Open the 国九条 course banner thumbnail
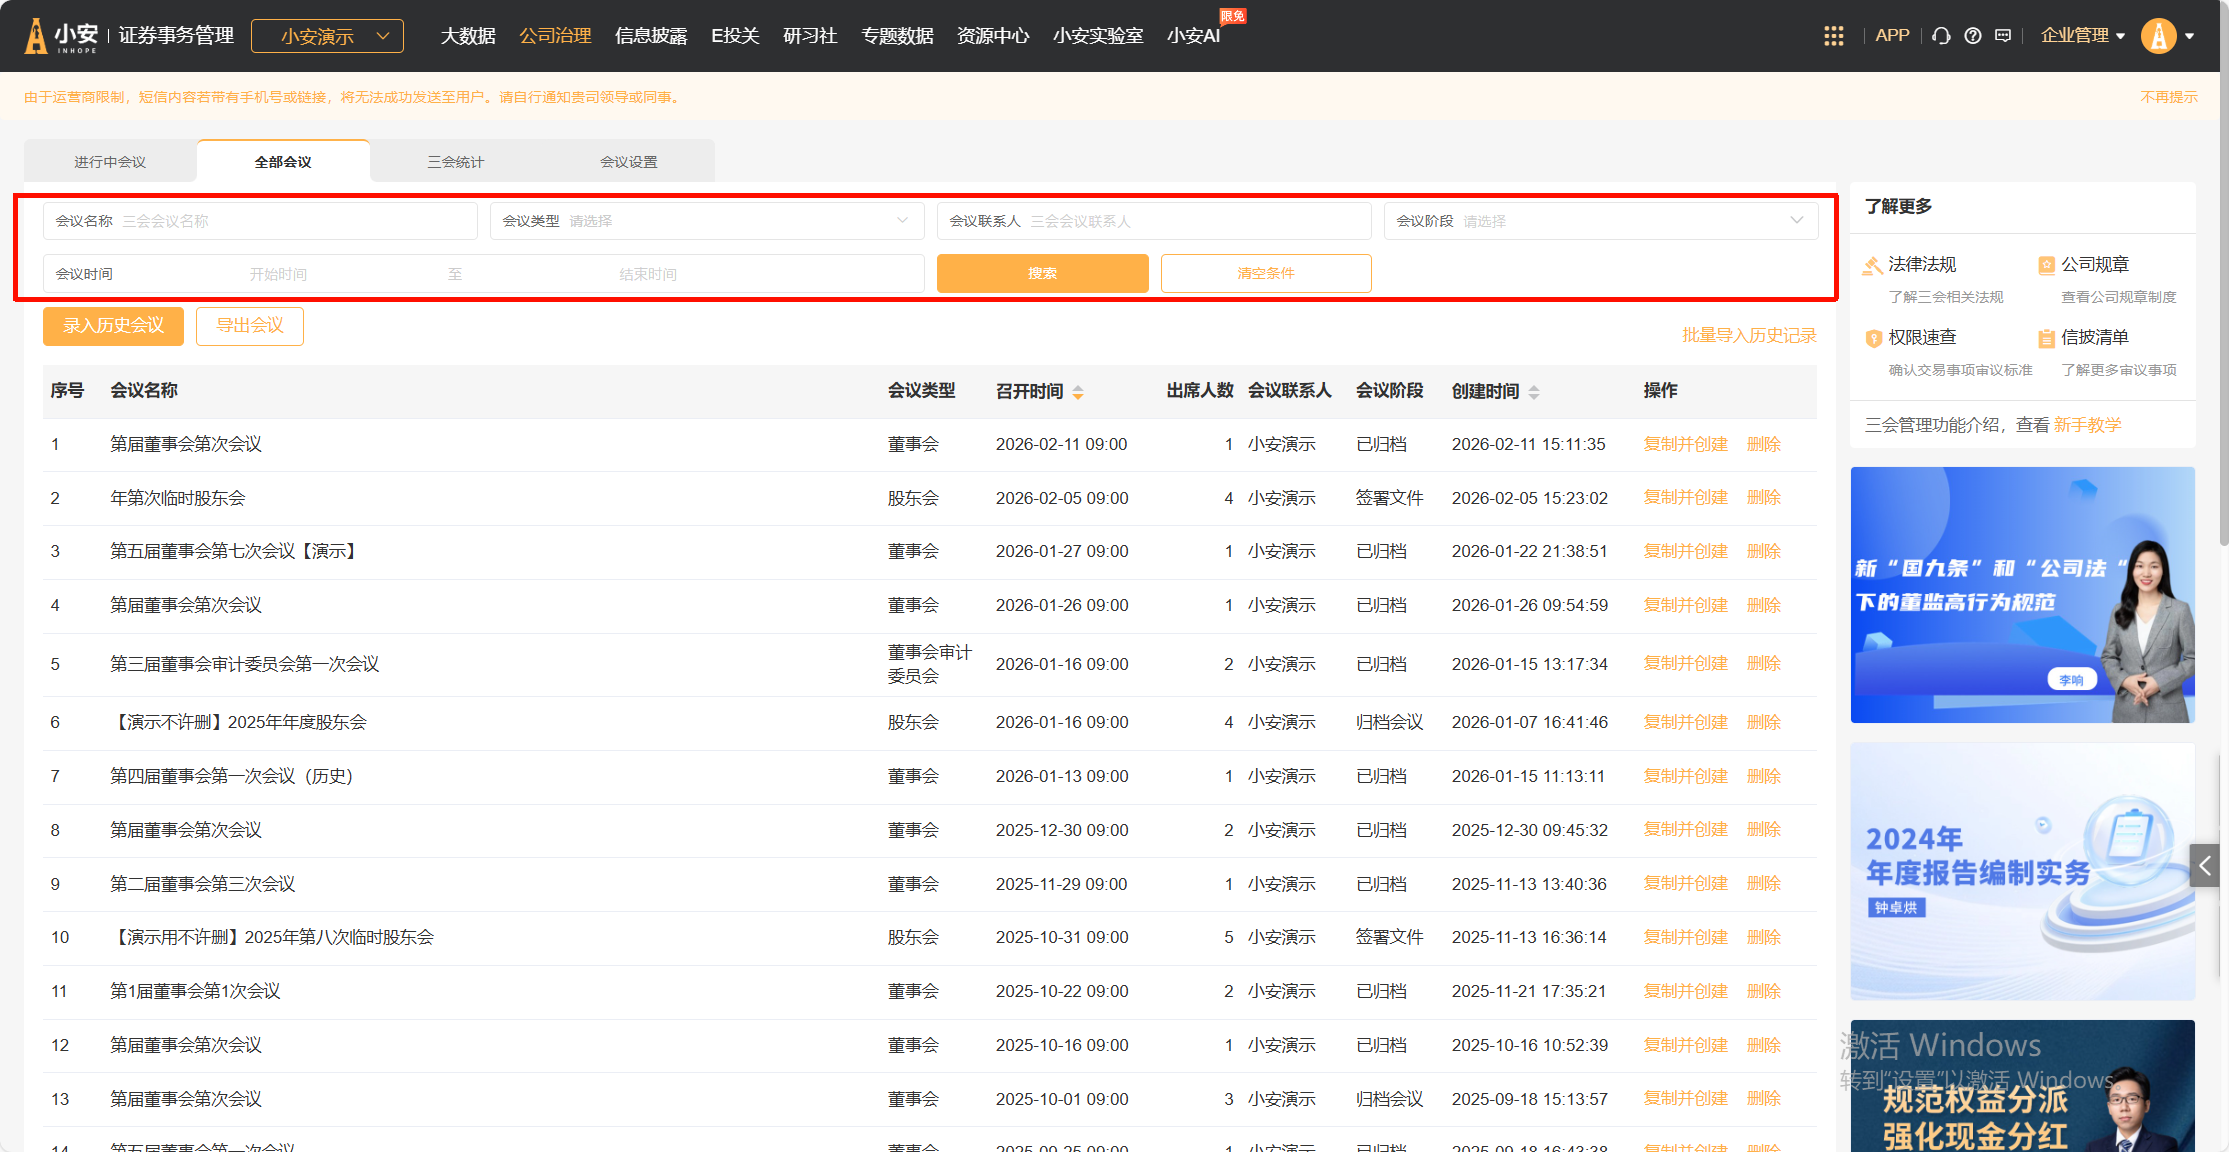This screenshot has height=1152, width=2229. [x=2022, y=594]
